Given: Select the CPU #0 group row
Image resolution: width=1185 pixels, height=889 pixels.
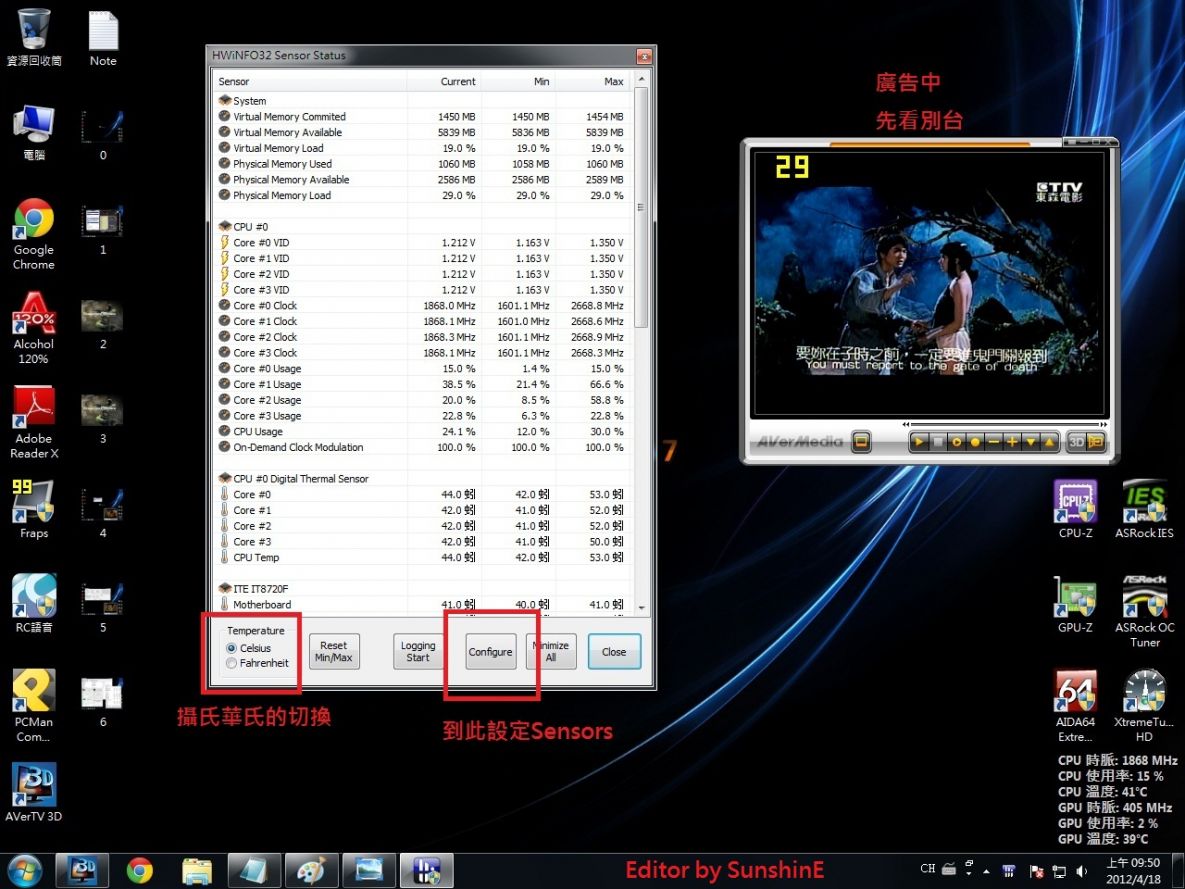Looking at the screenshot, I should coord(423,227).
